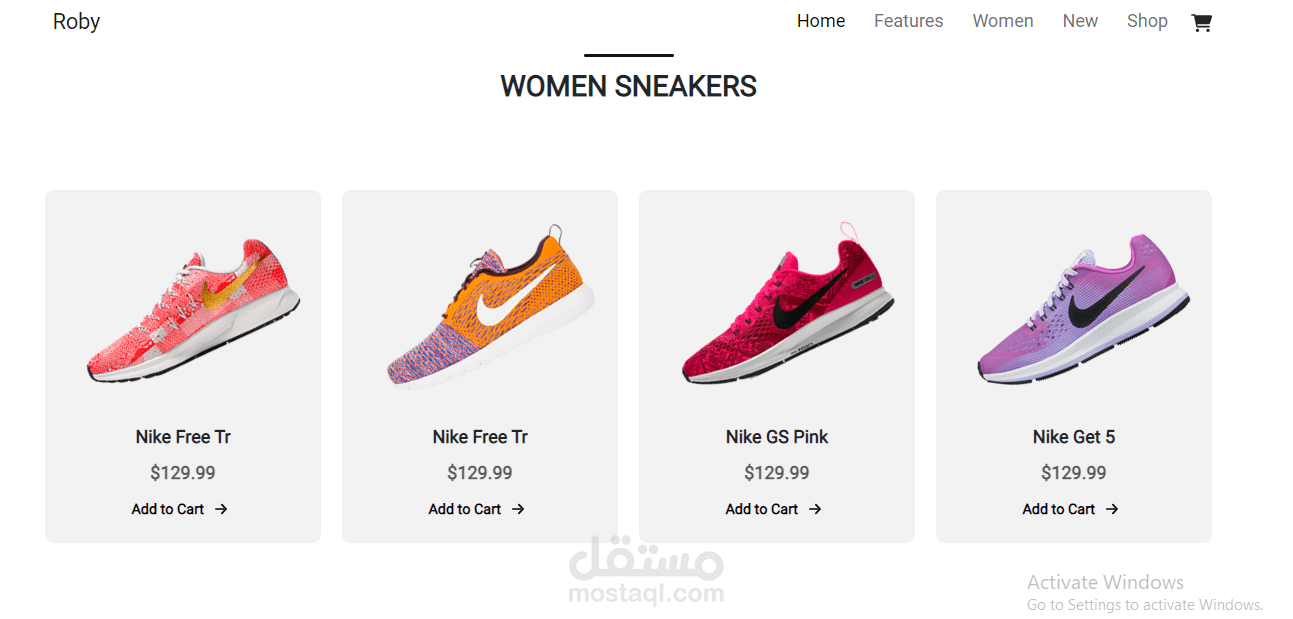Go to the Home nav item
Viewport: 1293px width, 619px height.
[x=821, y=21]
